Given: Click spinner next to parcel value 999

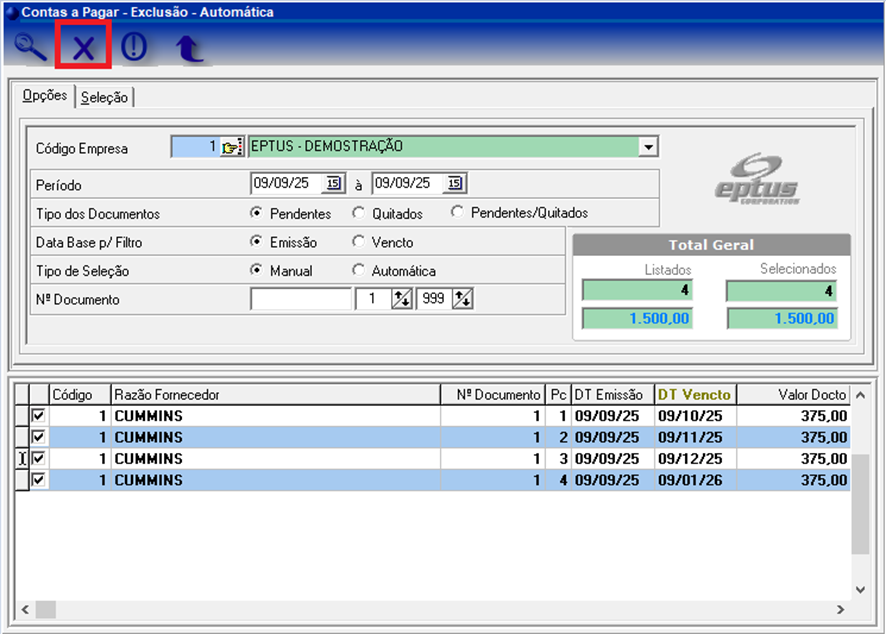Looking at the screenshot, I should (462, 299).
